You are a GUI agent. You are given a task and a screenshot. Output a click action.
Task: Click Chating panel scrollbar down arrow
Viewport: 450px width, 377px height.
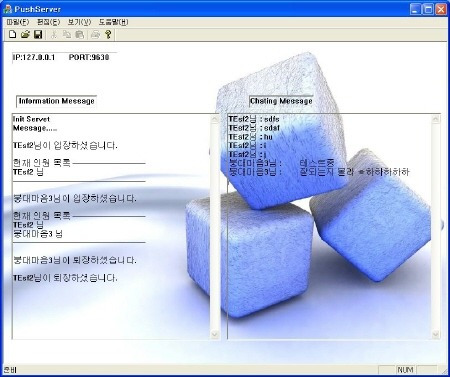tap(435, 334)
